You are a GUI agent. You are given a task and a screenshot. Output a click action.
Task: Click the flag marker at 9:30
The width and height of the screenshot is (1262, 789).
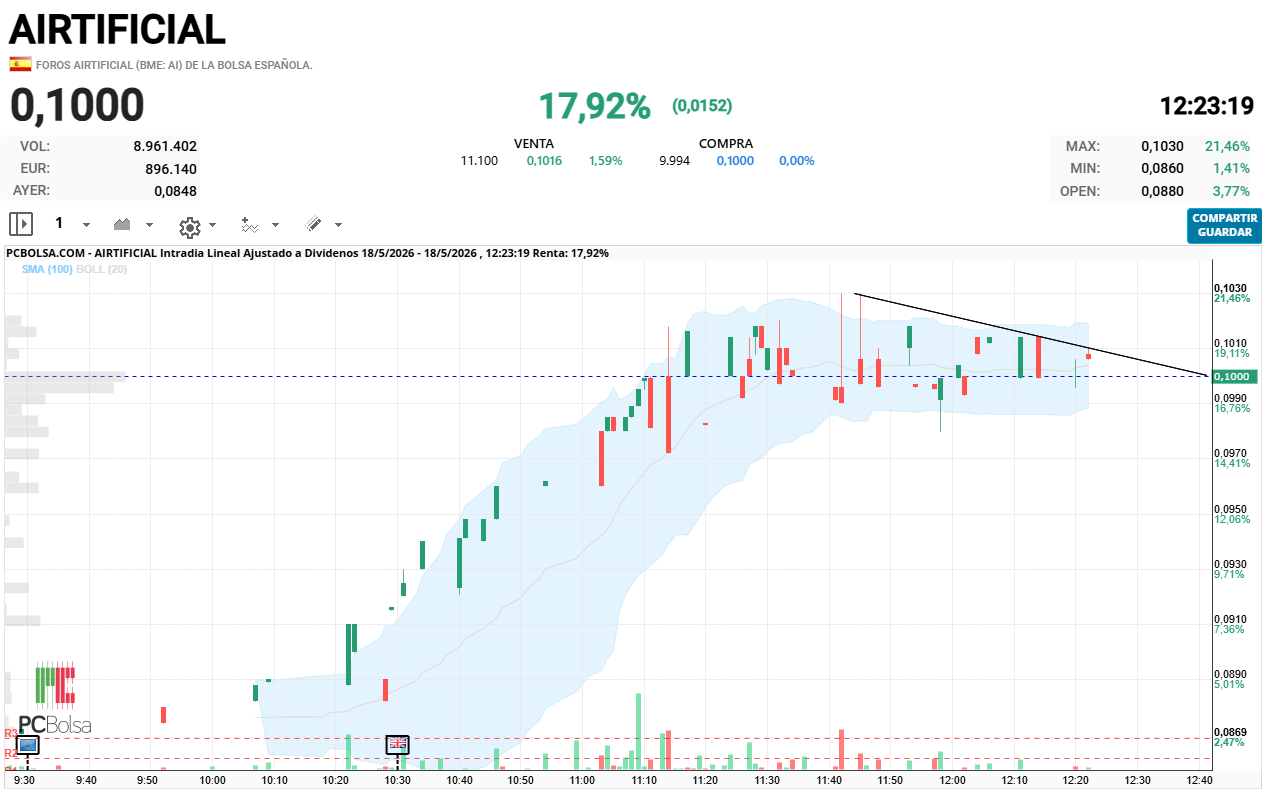click(x=28, y=745)
